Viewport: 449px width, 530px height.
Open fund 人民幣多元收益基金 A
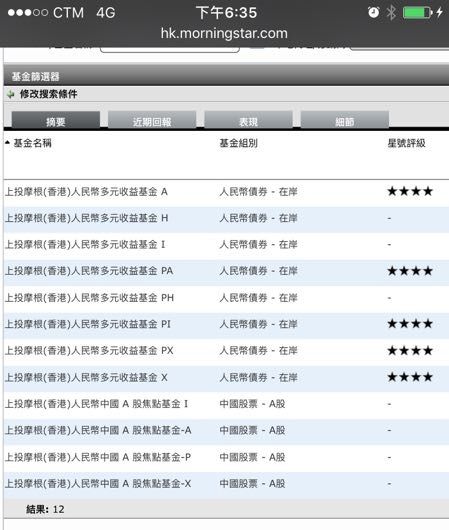(x=86, y=192)
